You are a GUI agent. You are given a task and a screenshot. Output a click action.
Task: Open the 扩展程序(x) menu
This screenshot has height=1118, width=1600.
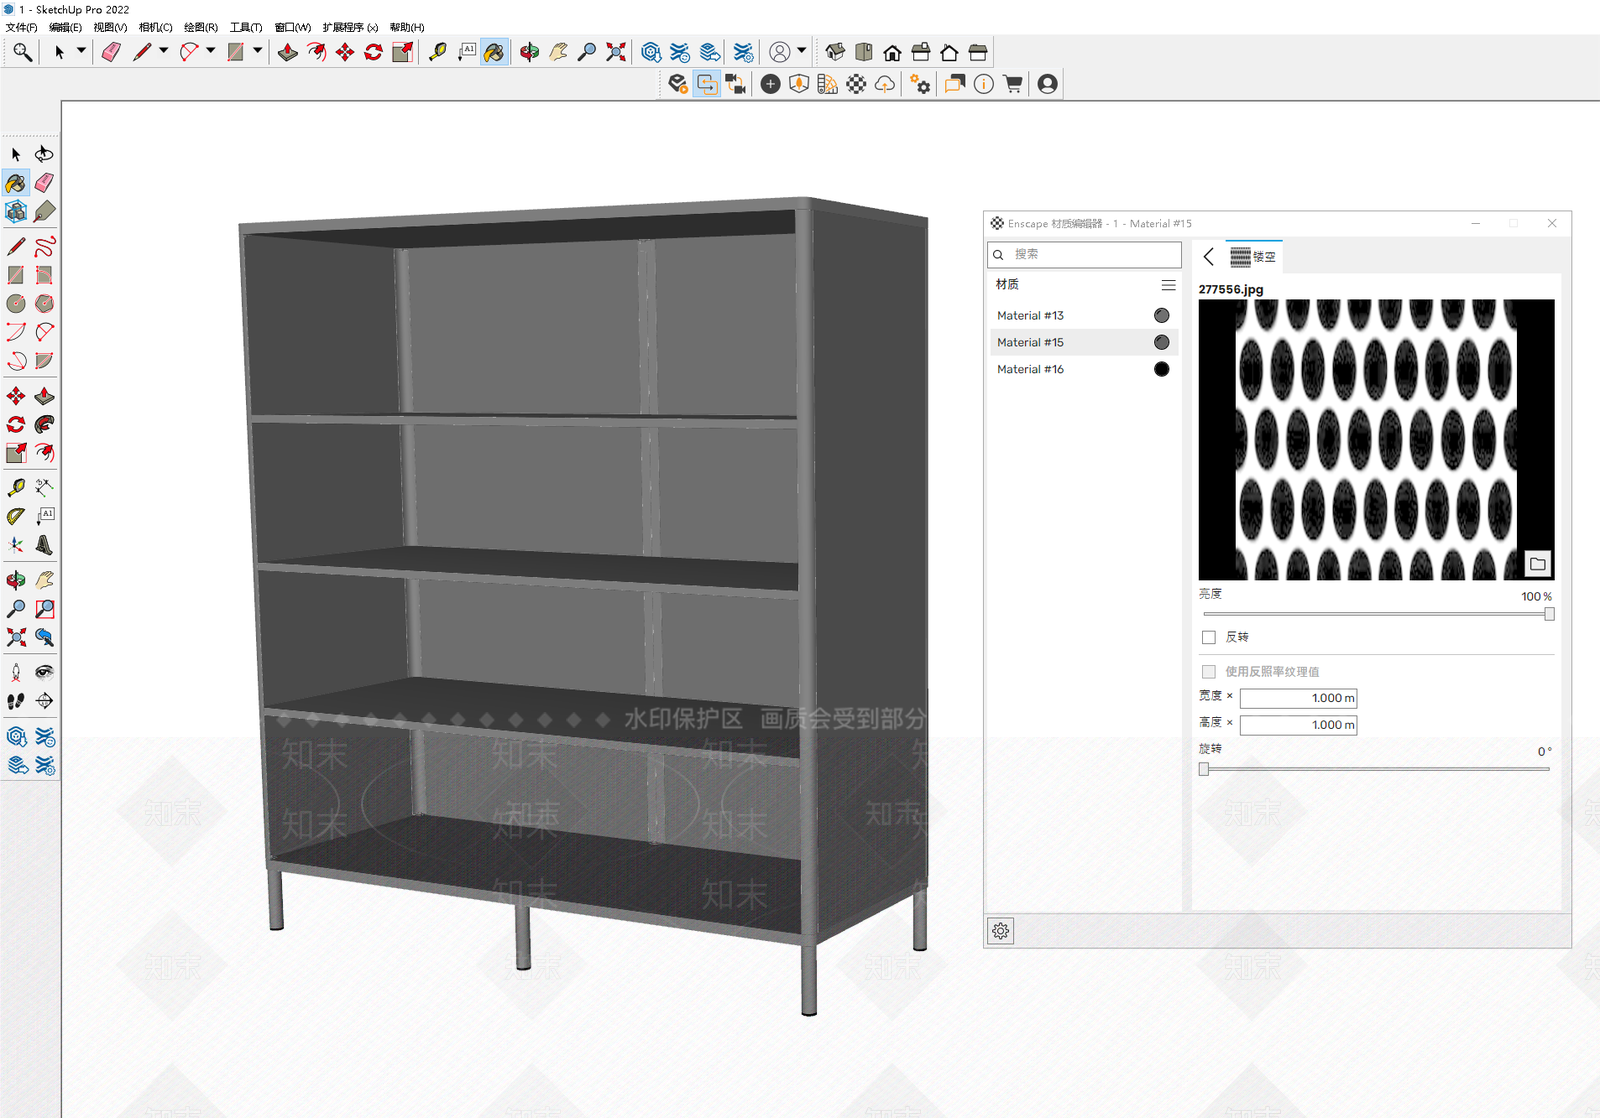pyautogui.click(x=350, y=27)
